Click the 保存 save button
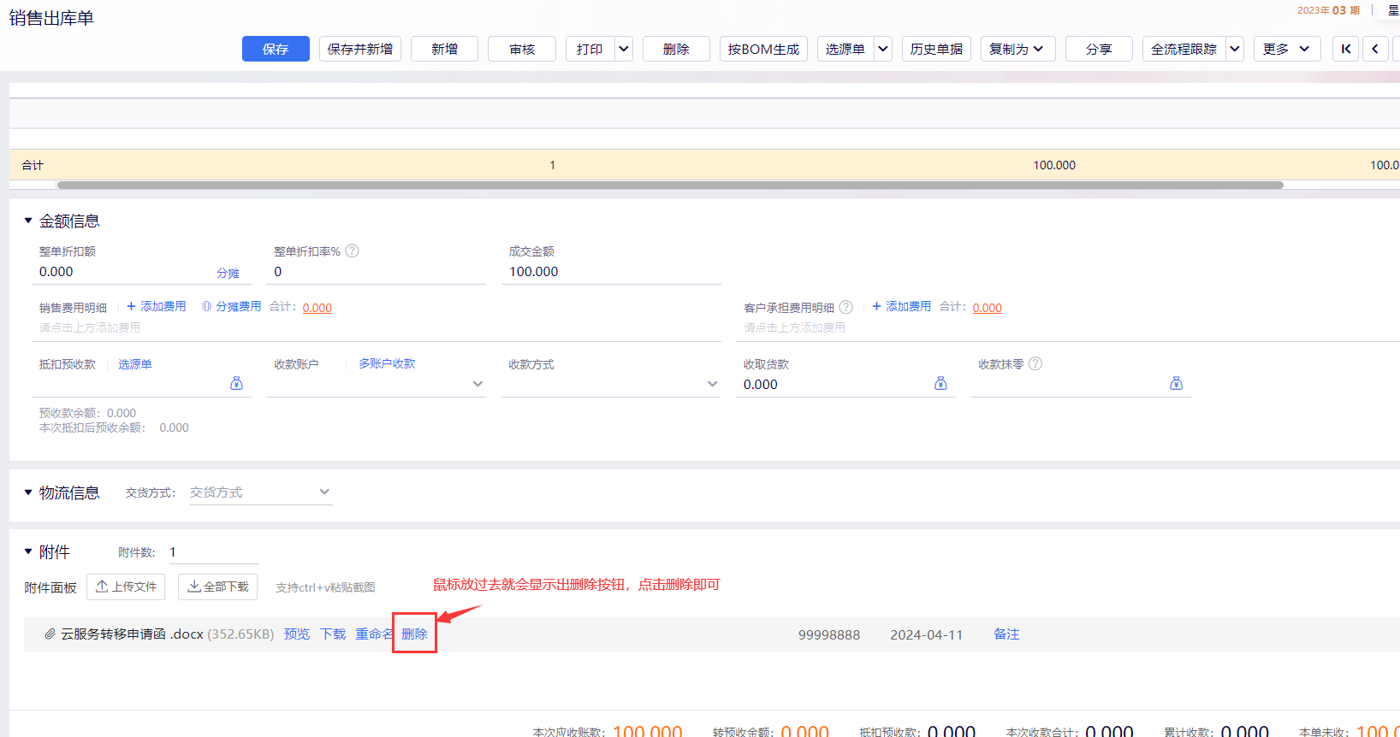1400x737 pixels. [x=275, y=49]
